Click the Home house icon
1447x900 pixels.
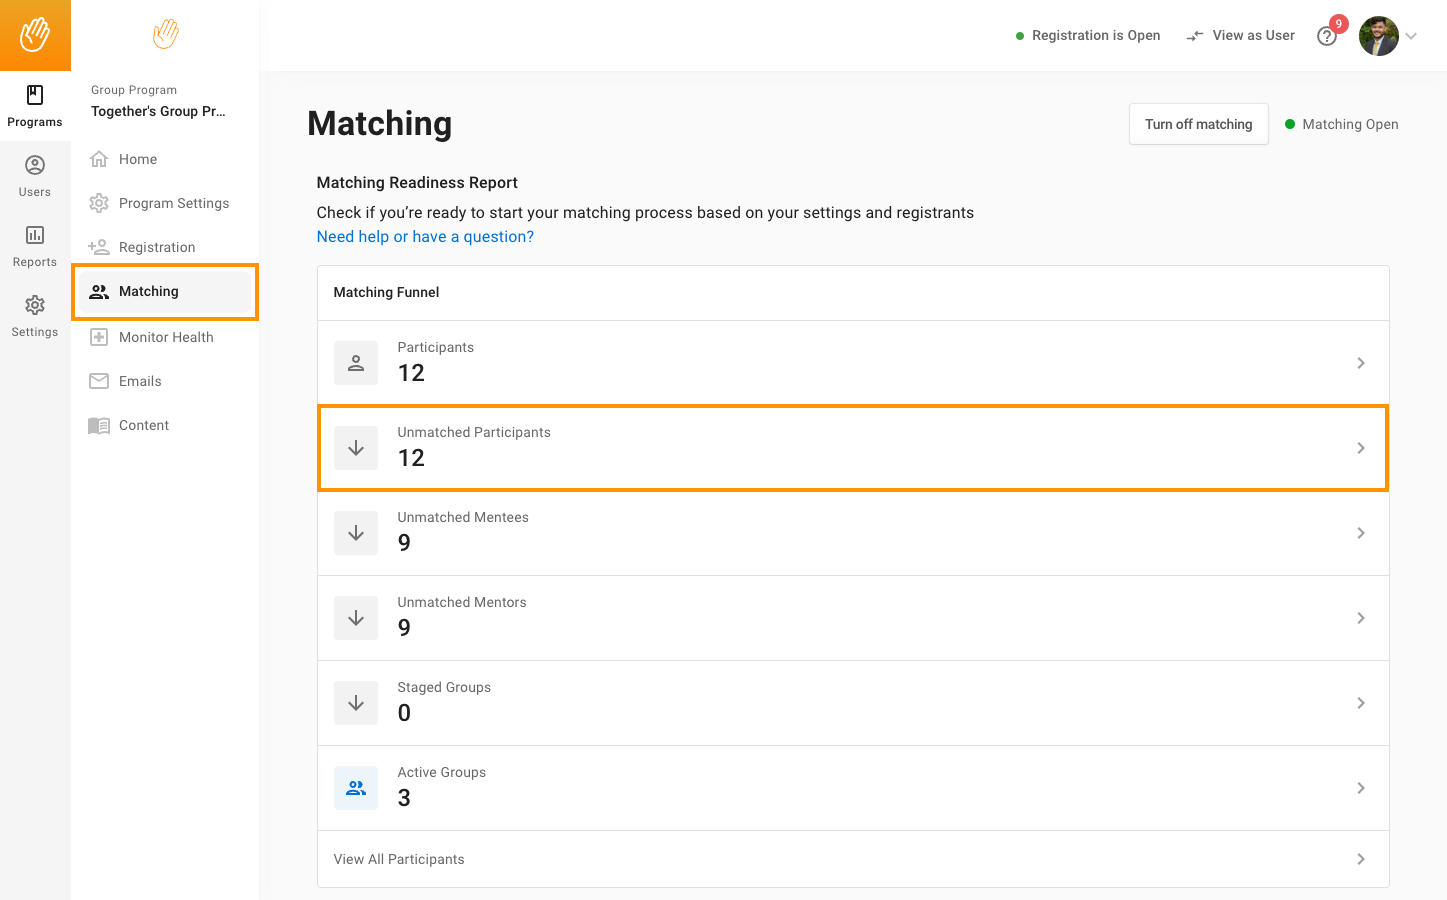(x=99, y=159)
